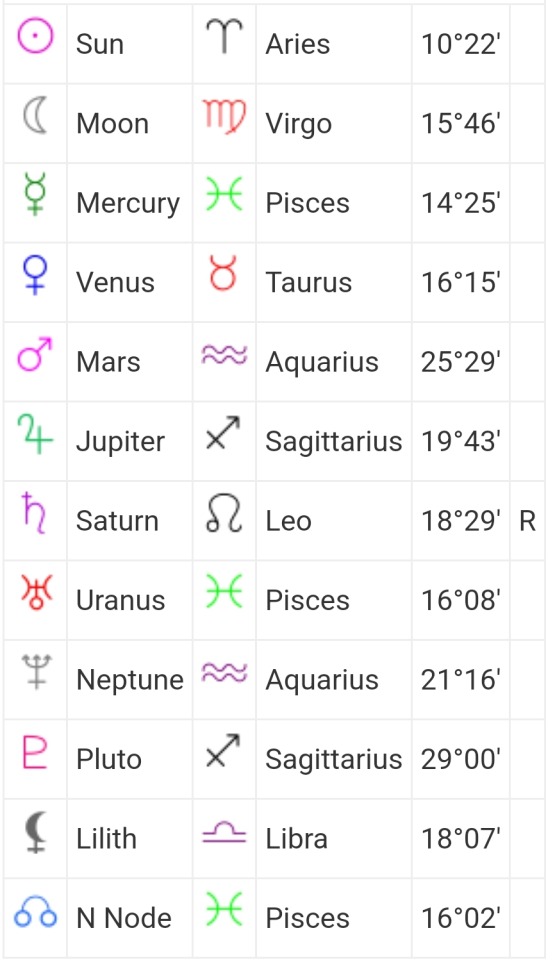Select the Lilith black moon icon
The image size is (555, 960).
pyautogui.click(x=36, y=831)
